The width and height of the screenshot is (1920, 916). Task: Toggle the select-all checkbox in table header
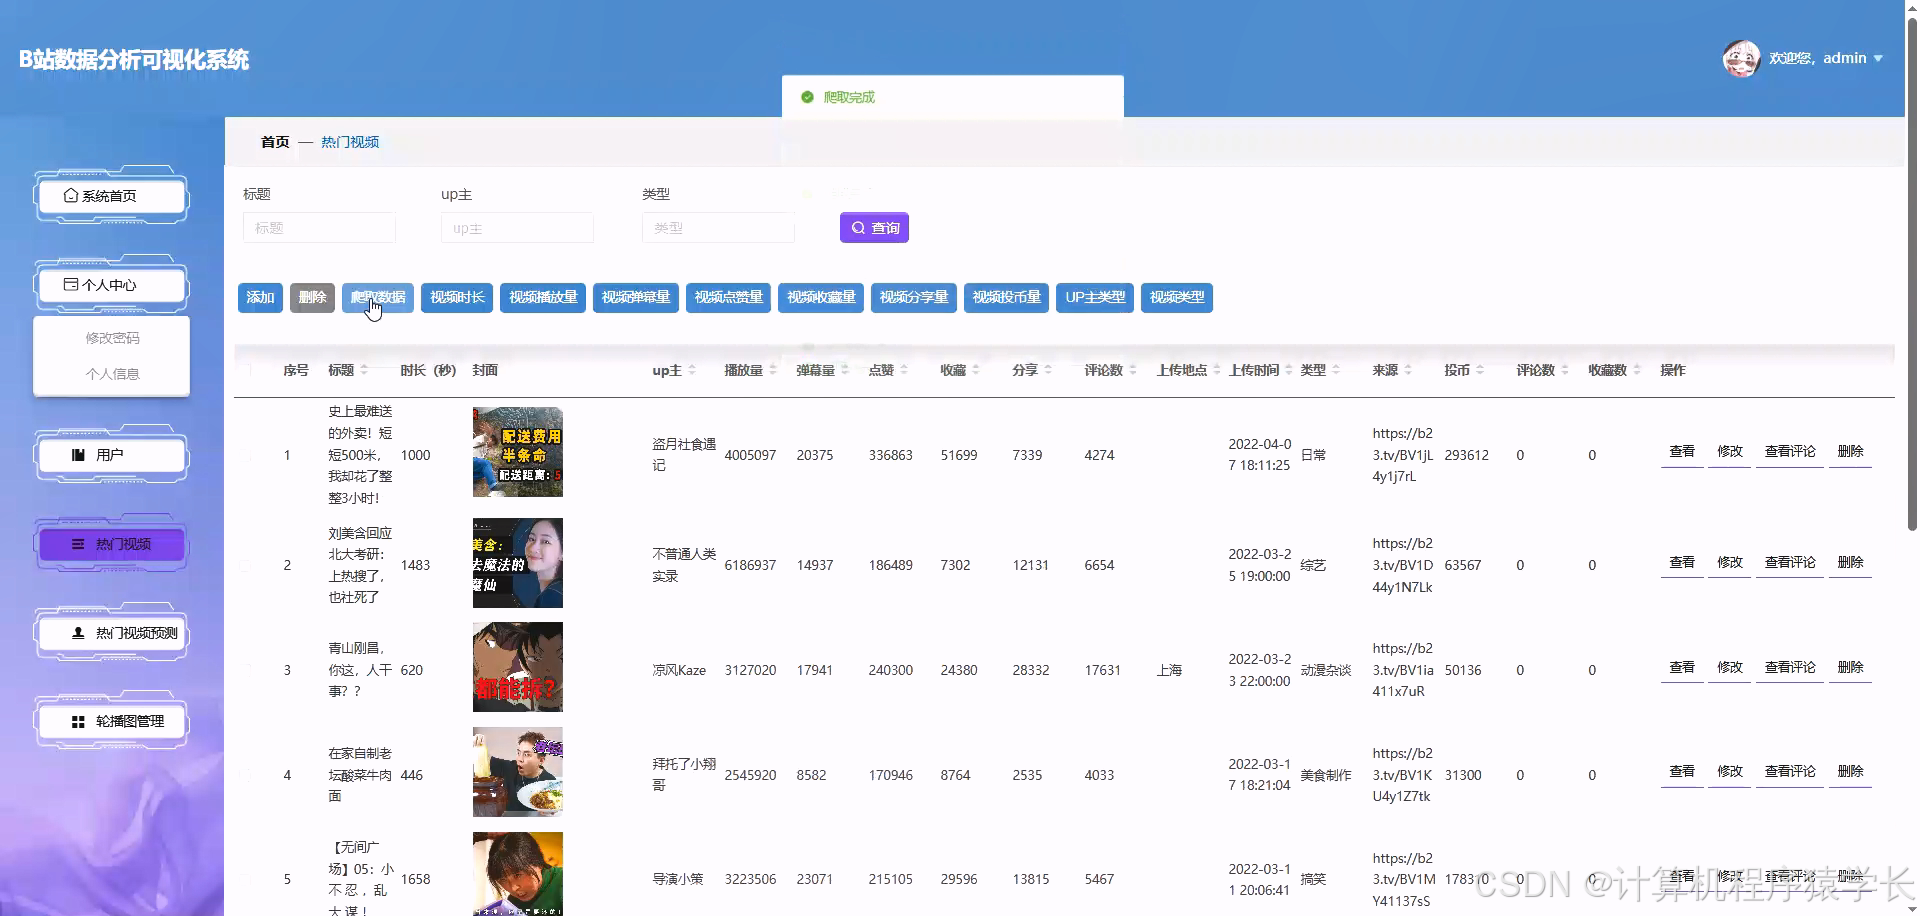point(246,370)
